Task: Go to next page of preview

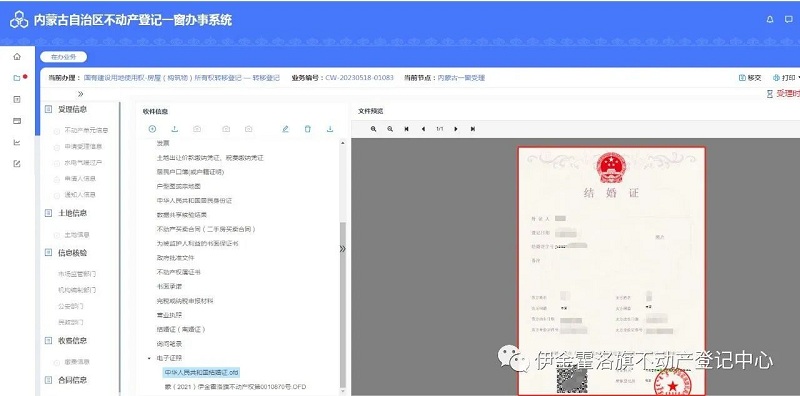Action: [456, 129]
